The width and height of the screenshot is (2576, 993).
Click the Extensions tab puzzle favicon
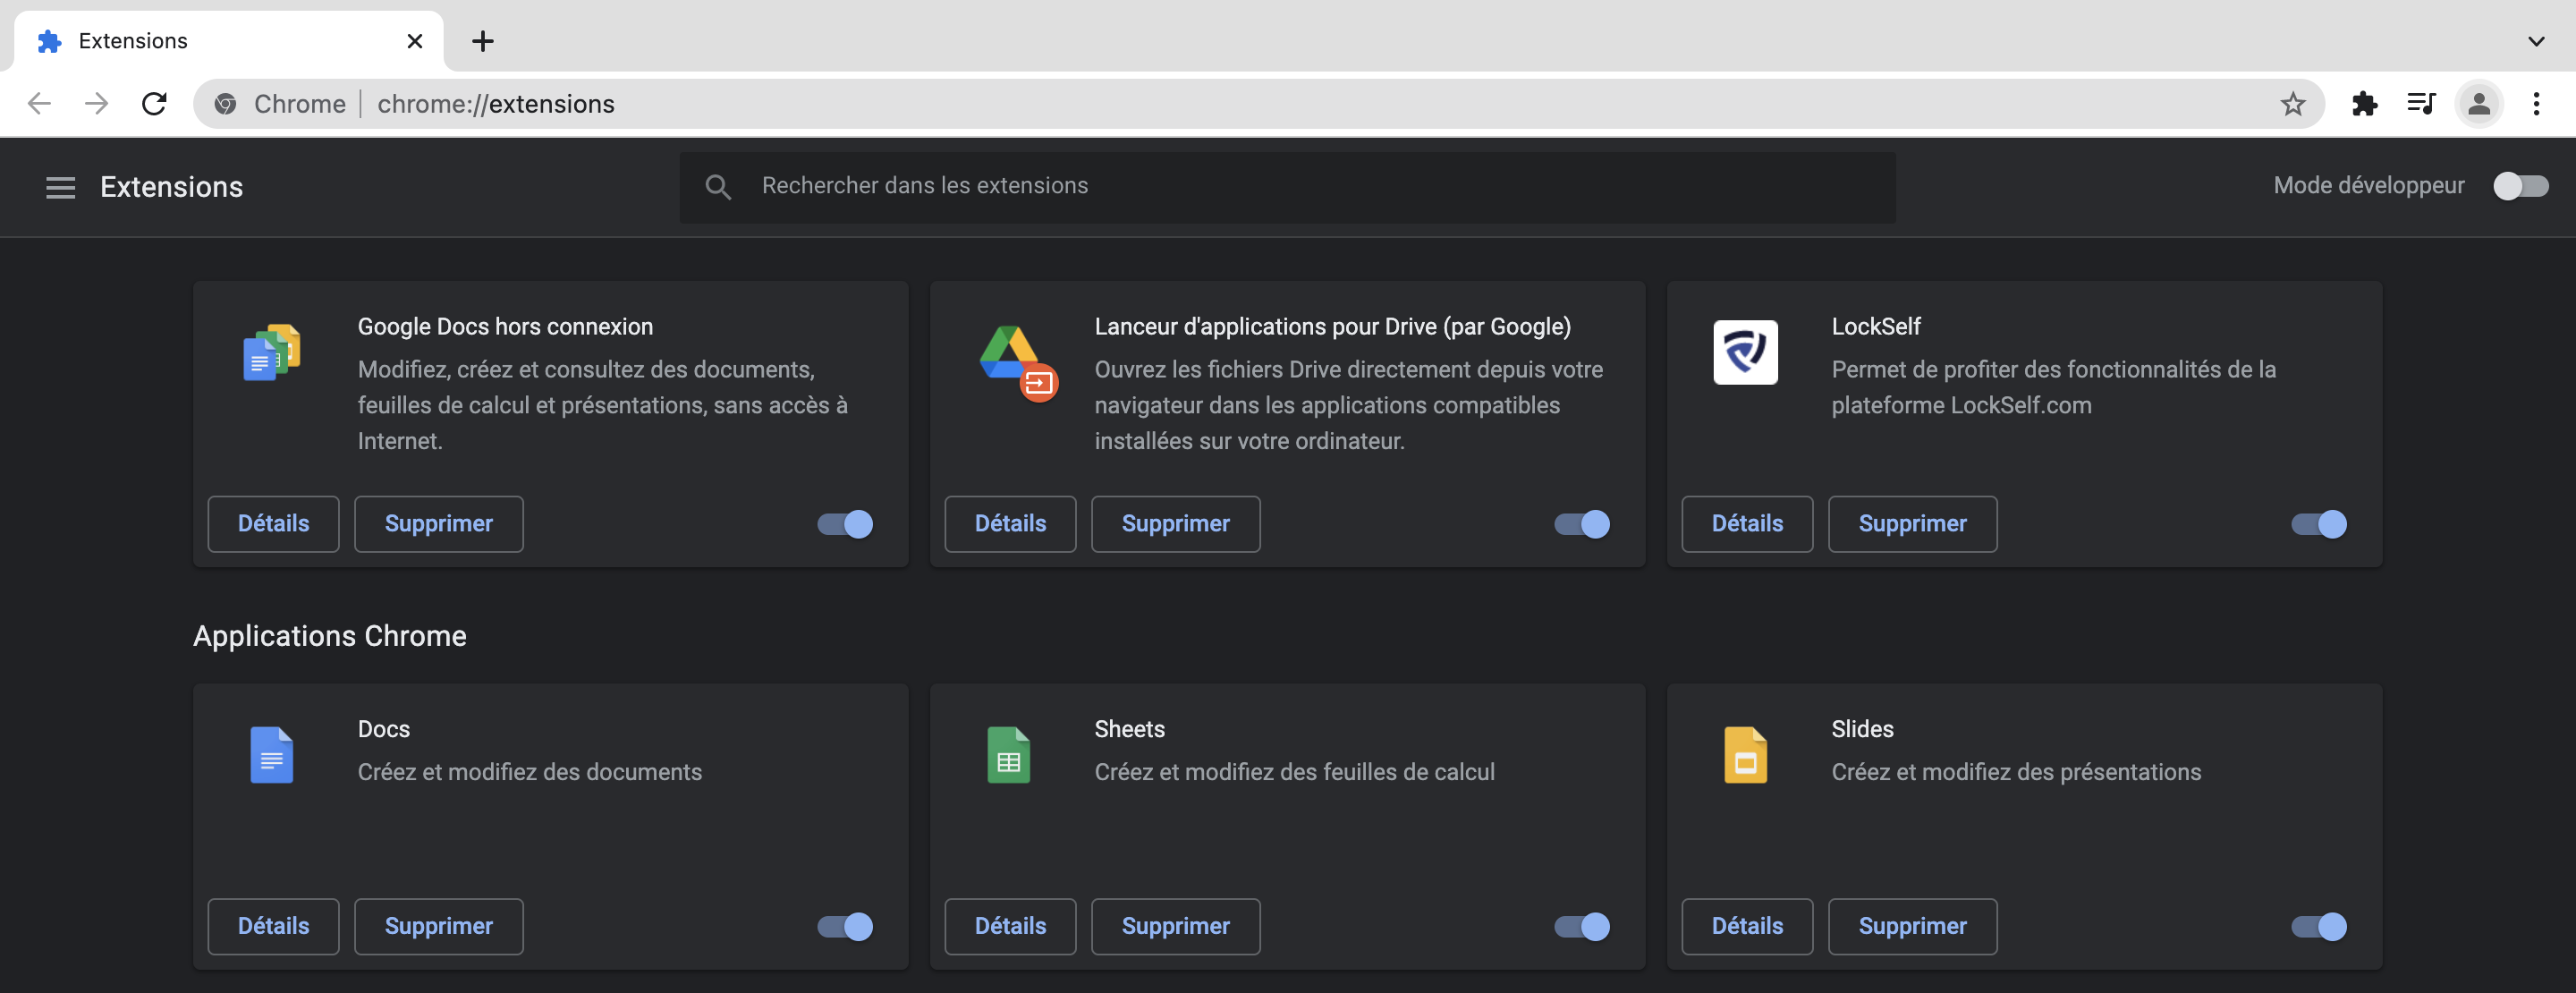click(x=49, y=41)
